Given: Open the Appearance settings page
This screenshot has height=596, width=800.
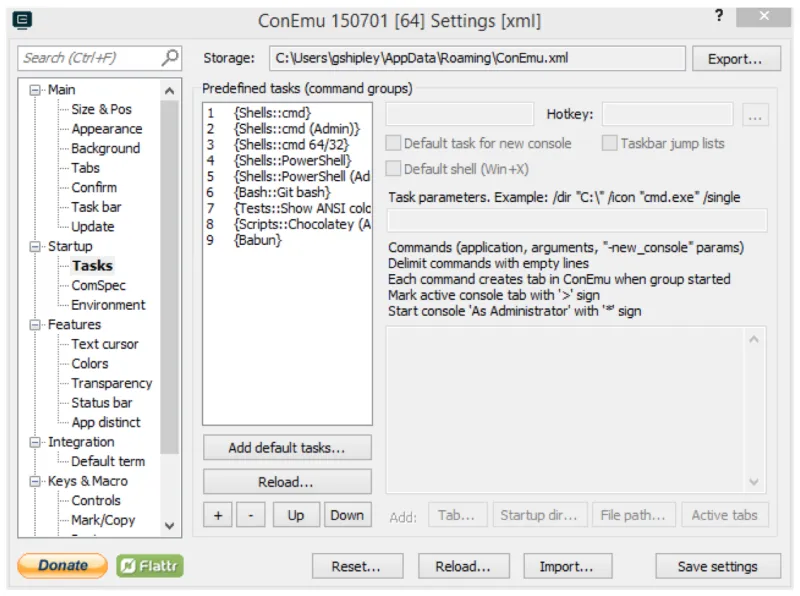Looking at the screenshot, I should coord(106,129).
